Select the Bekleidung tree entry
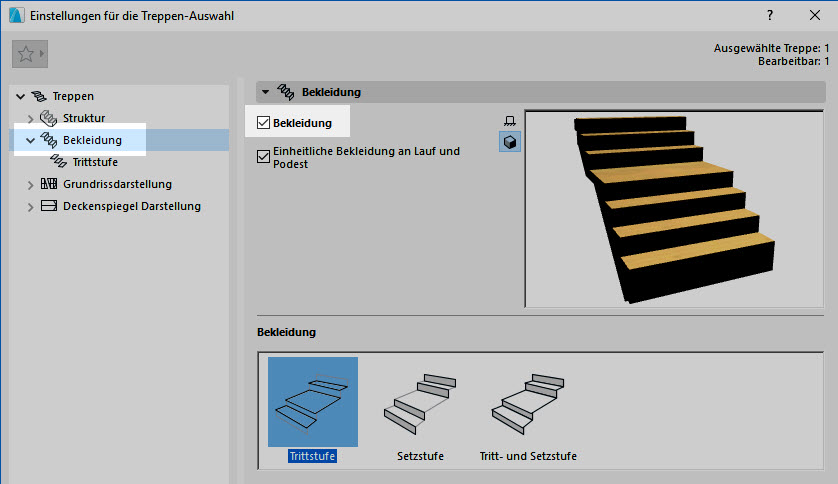The width and height of the screenshot is (838, 484). tap(92, 140)
